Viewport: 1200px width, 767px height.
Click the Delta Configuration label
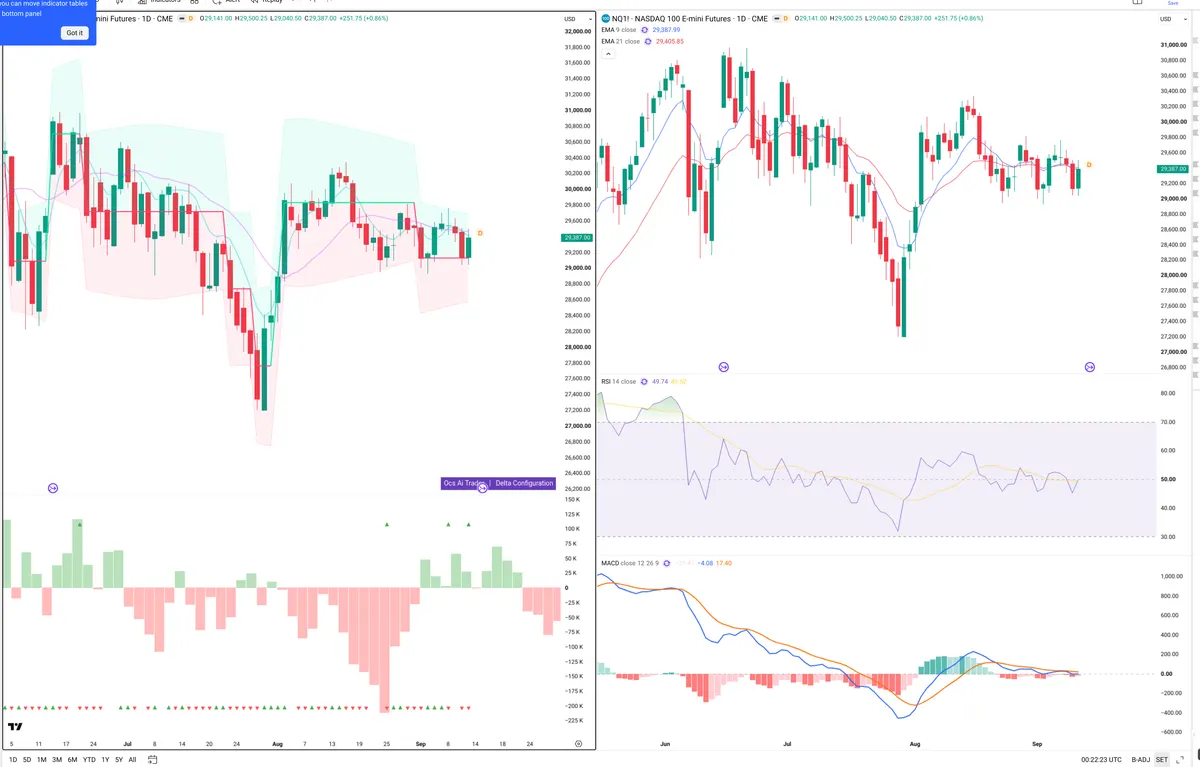pyautogui.click(x=524, y=483)
